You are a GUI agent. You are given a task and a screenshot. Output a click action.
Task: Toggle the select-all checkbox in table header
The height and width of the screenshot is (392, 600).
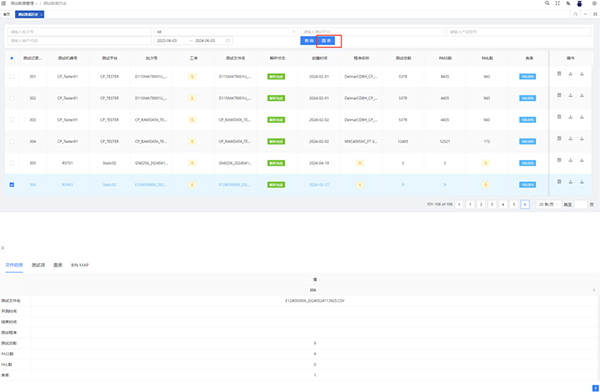coord(12,58)
